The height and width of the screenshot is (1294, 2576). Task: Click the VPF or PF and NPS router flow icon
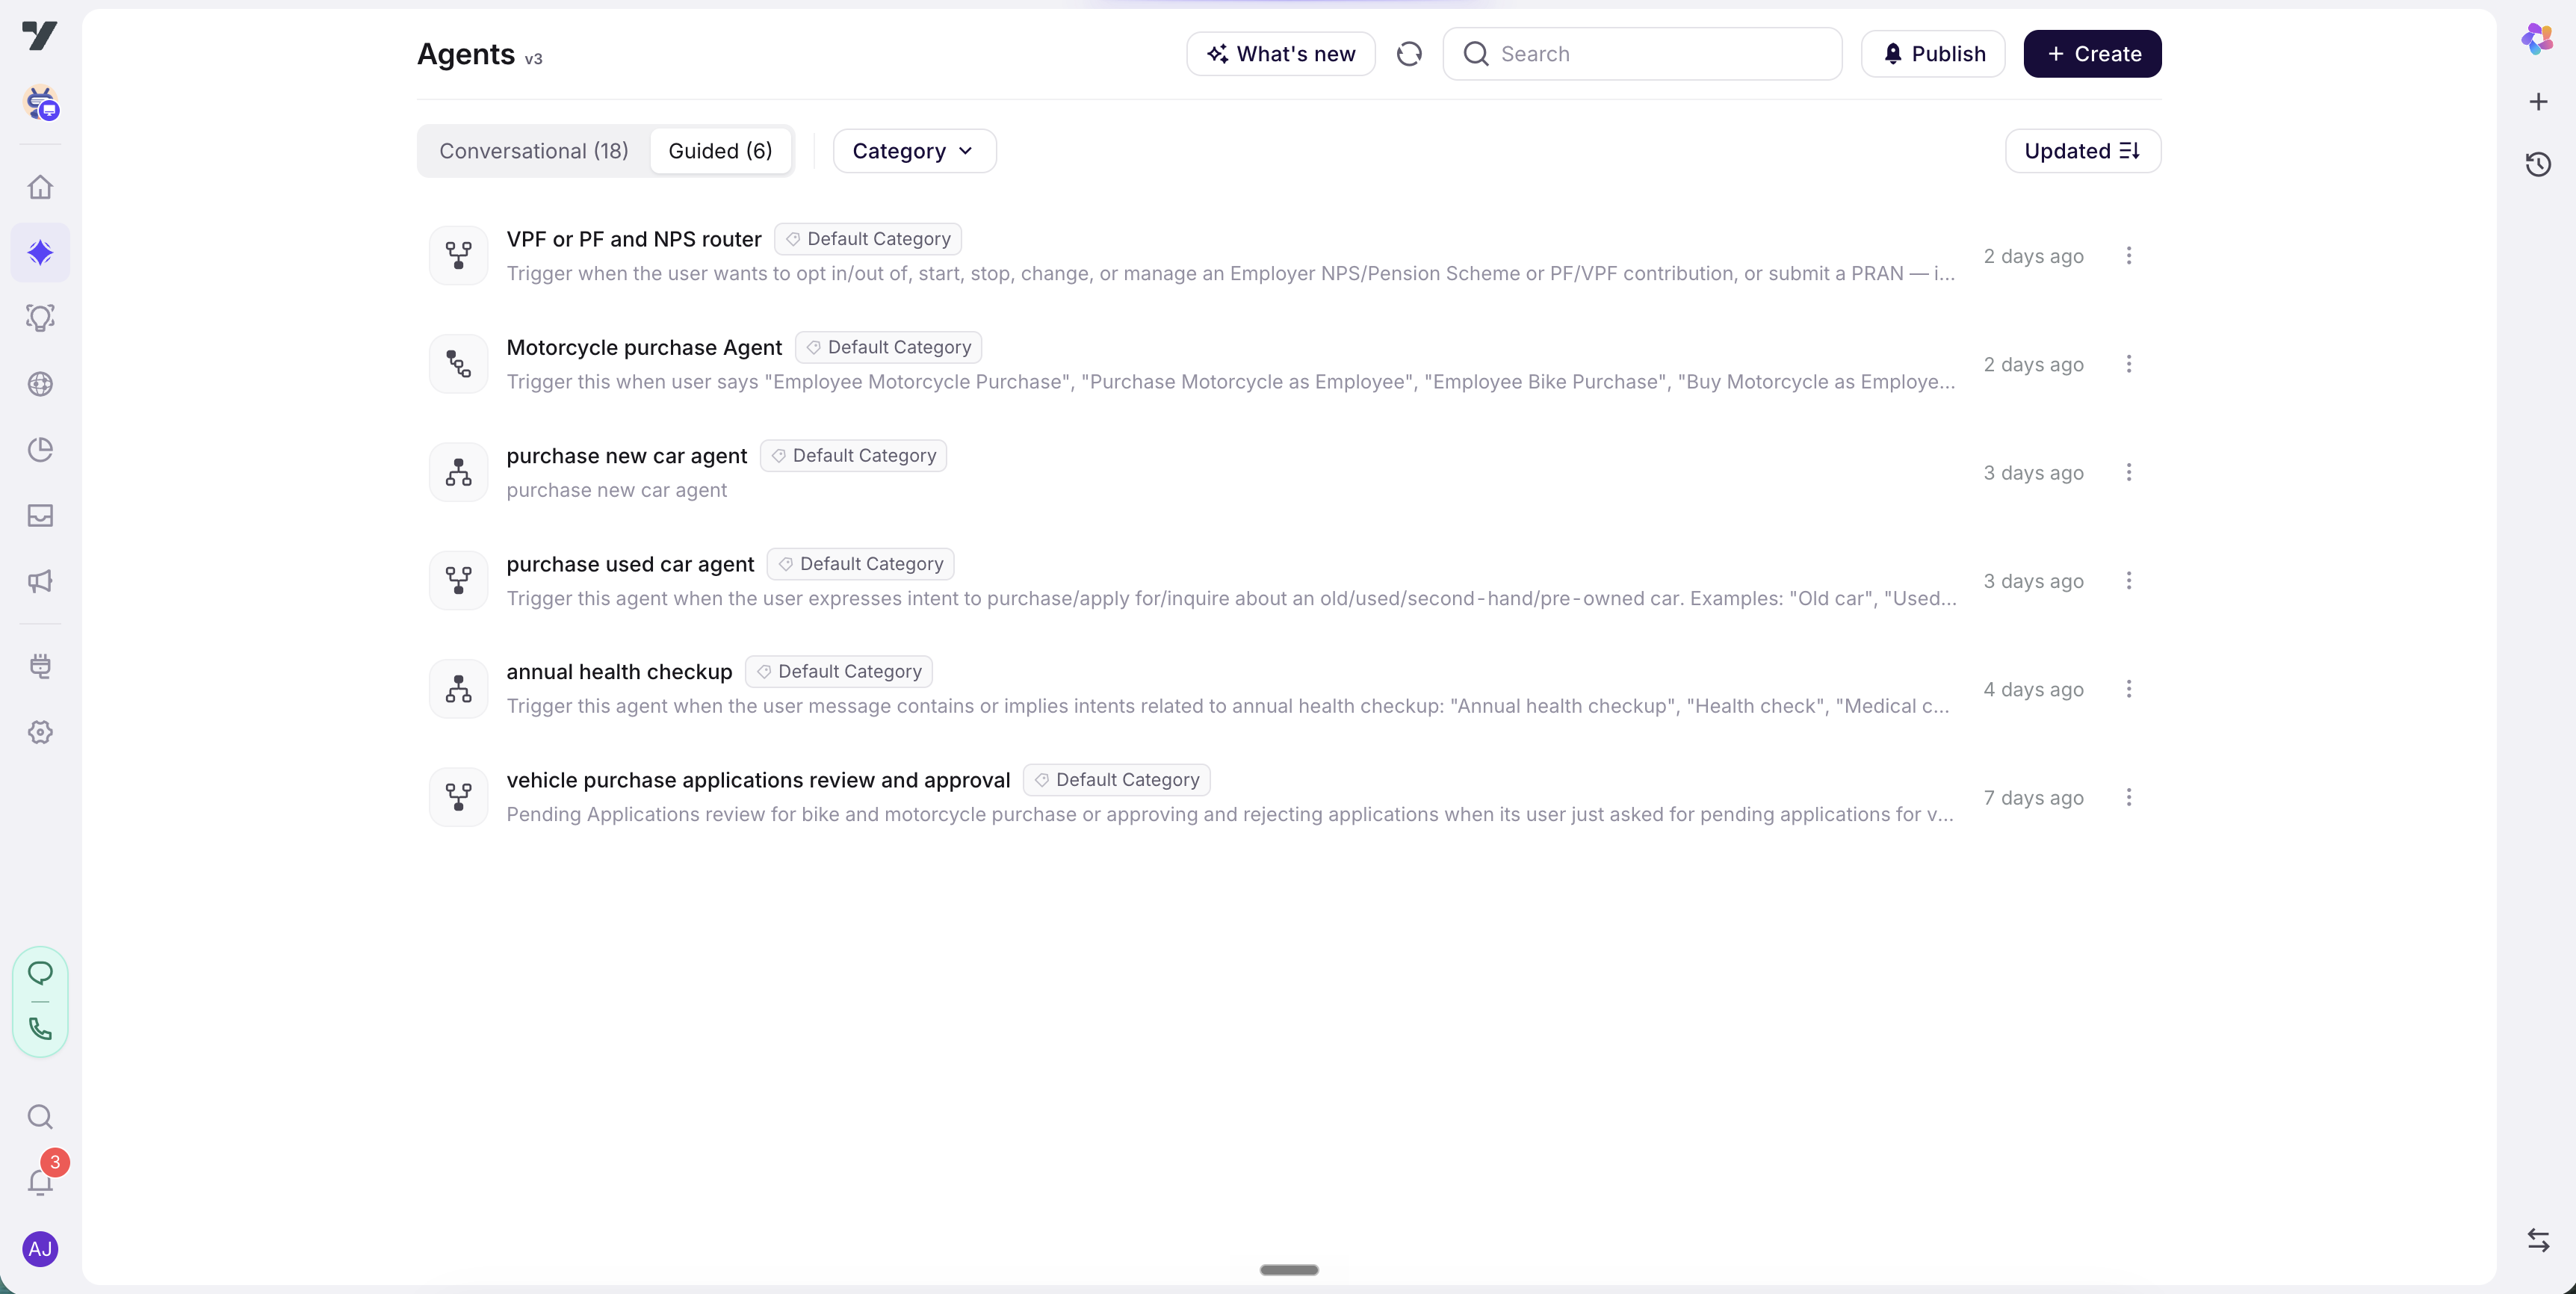pos(458,256)
